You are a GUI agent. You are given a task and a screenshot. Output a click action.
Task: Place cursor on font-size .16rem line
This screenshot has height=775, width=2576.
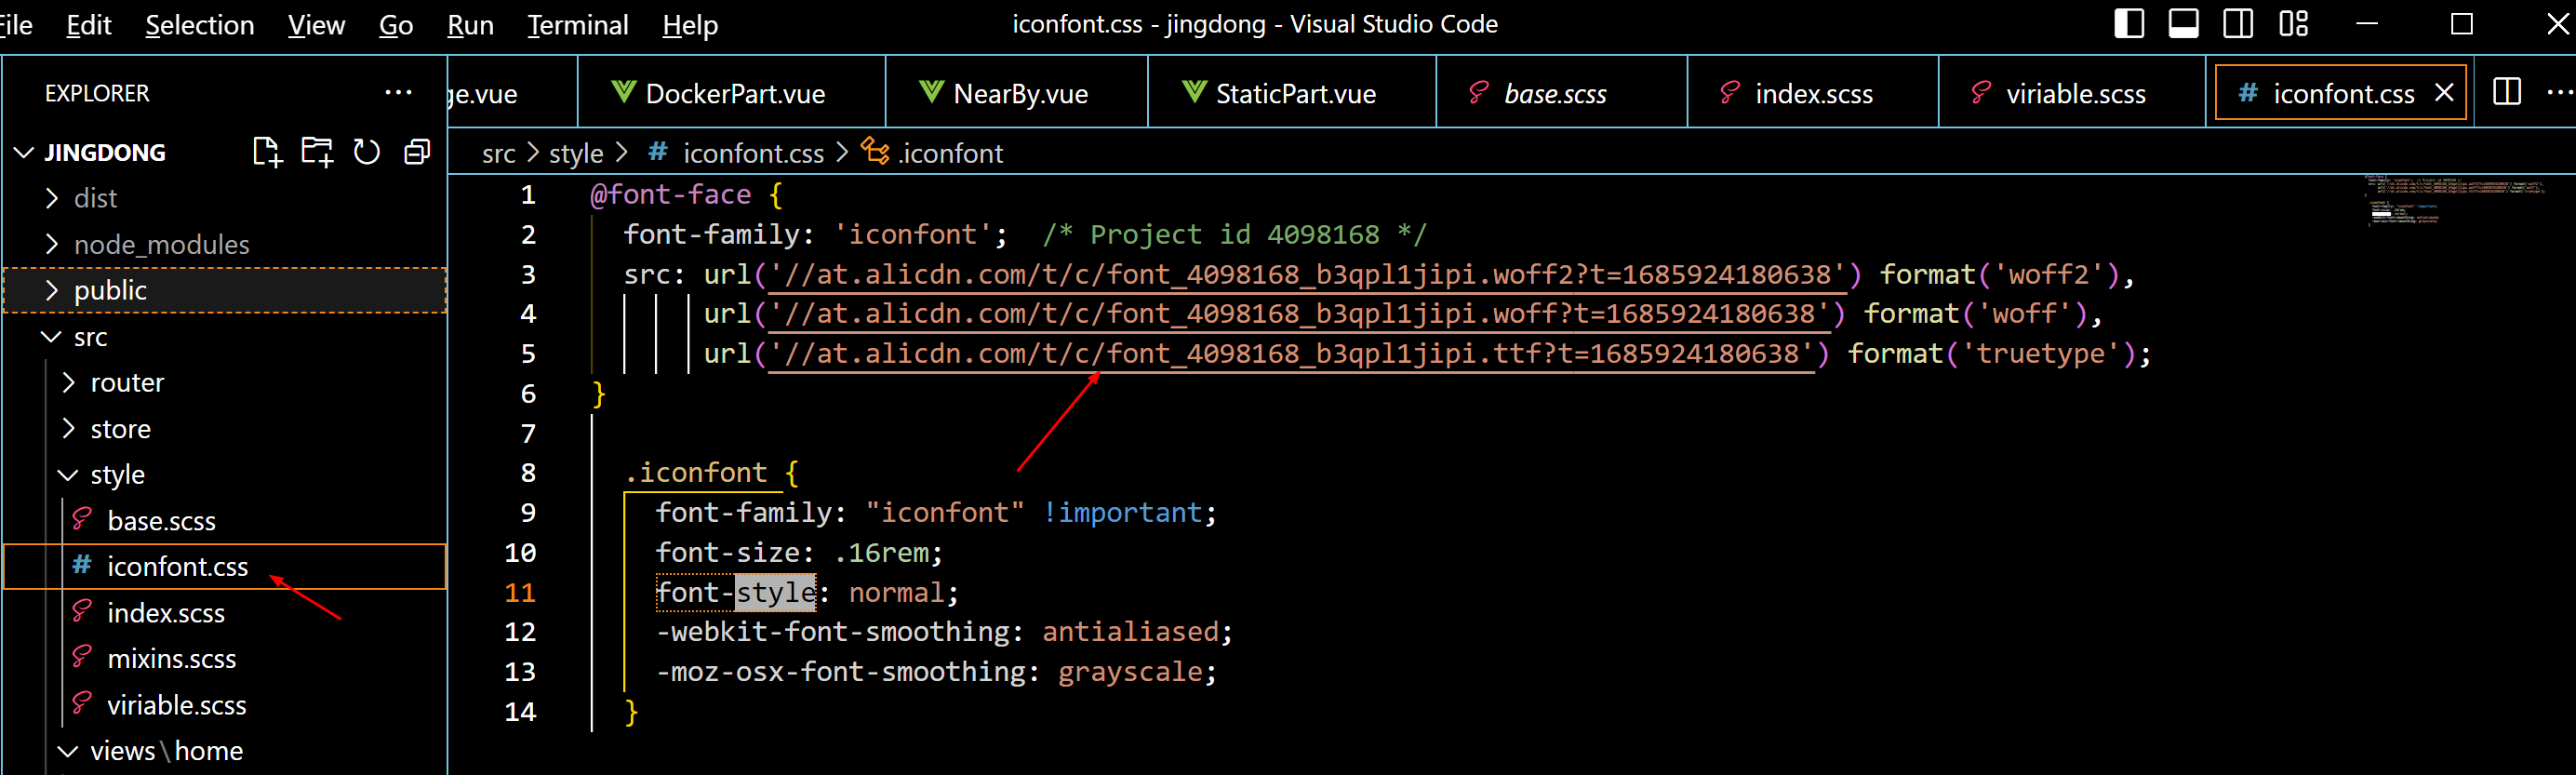click(798, 552)
